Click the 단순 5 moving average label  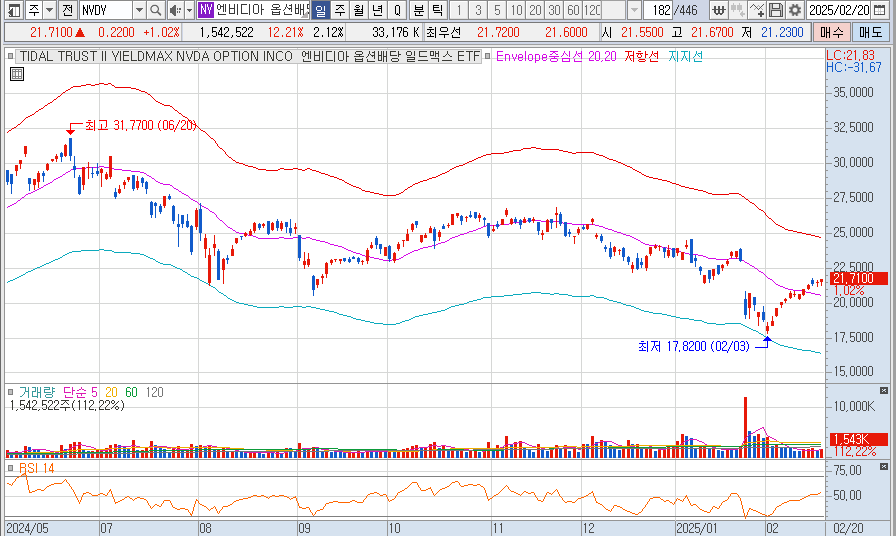(80, 392)
